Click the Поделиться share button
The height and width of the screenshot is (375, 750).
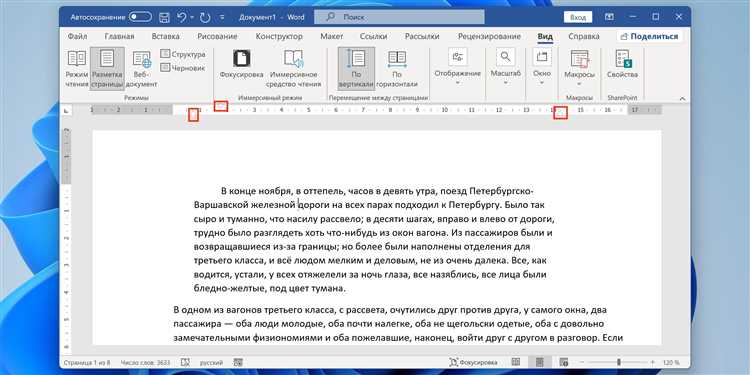pyautogui.click(x=650, y=36)
